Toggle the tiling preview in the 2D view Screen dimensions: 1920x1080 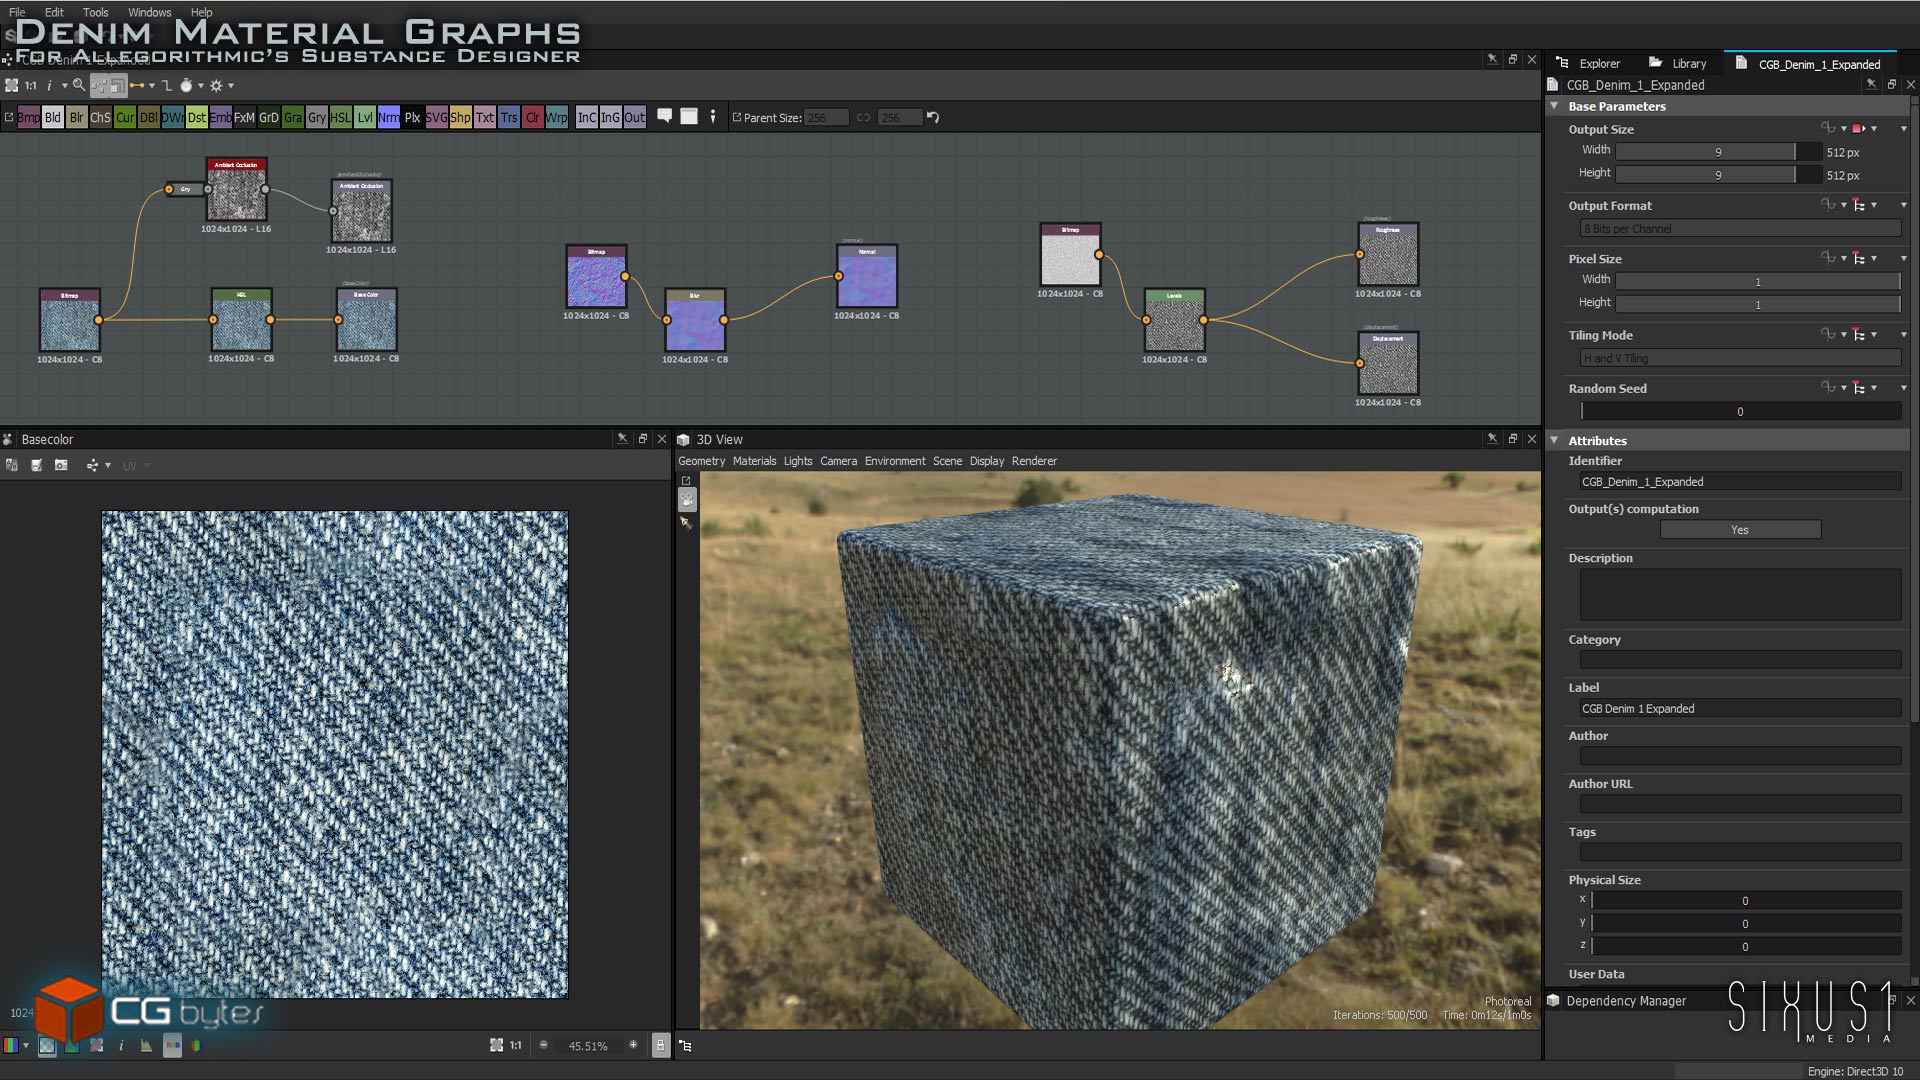96,1046
